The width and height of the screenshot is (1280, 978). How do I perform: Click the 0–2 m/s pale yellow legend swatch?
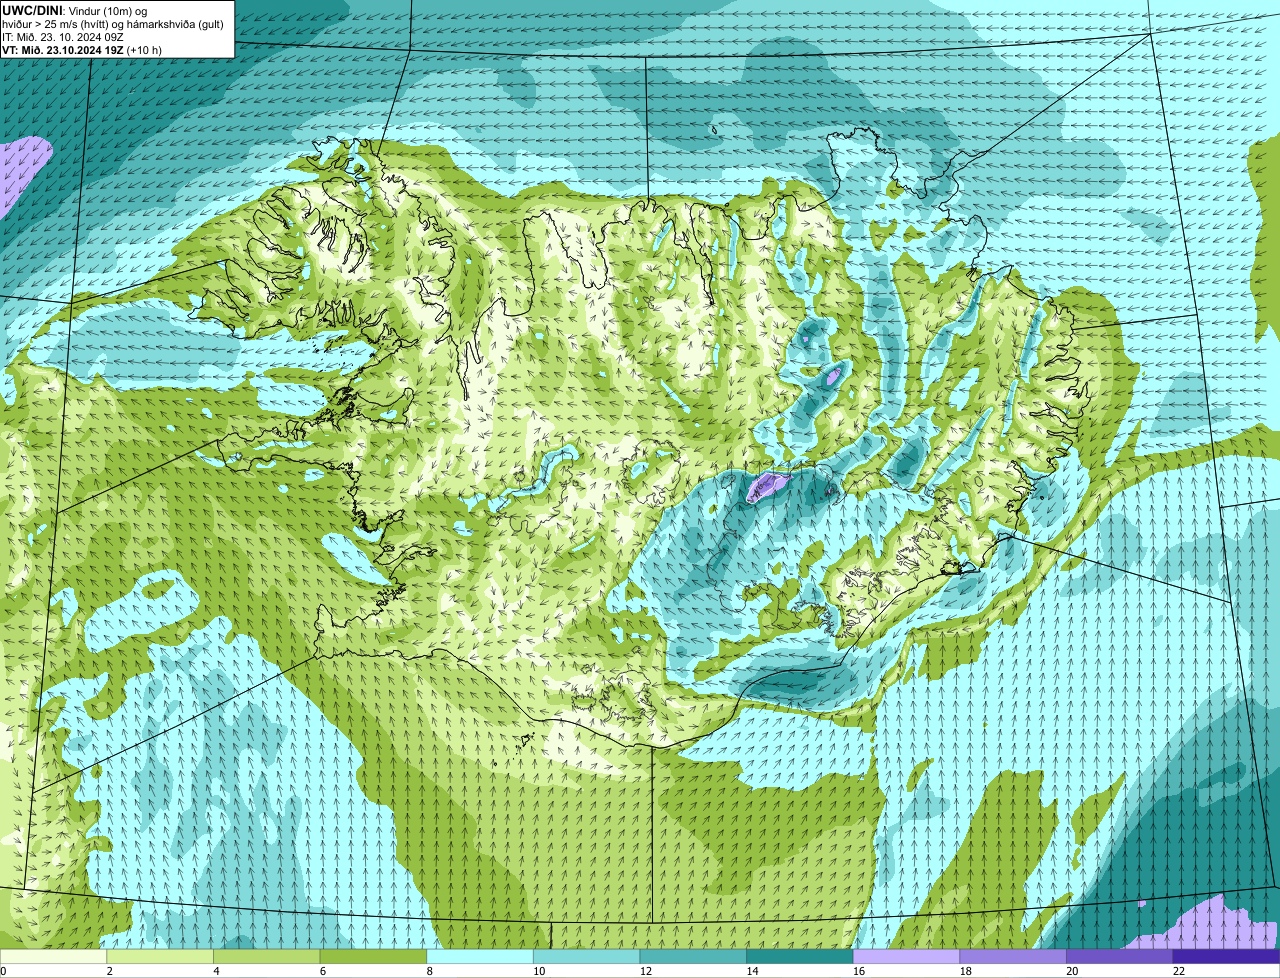pos(53,956)
